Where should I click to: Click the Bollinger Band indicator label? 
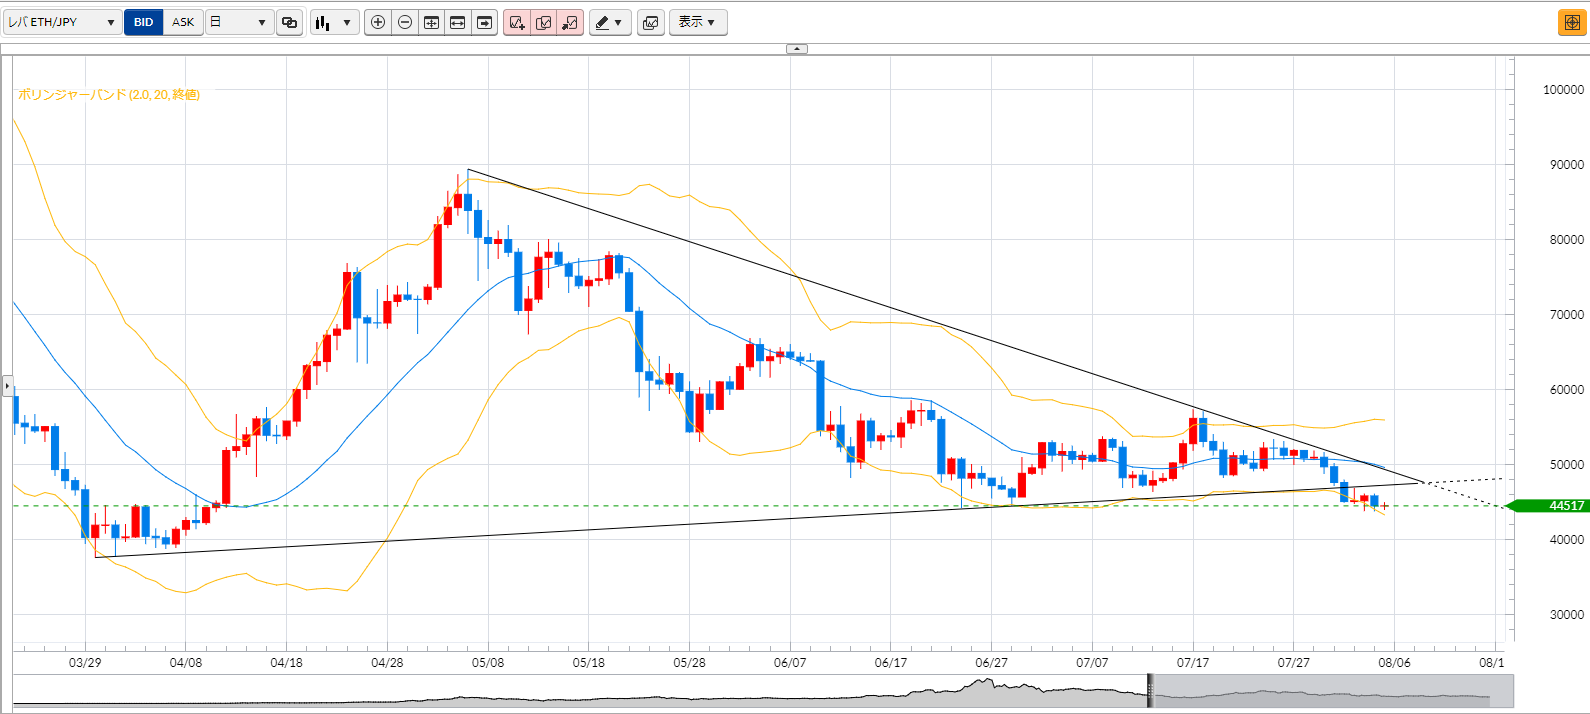109,94
